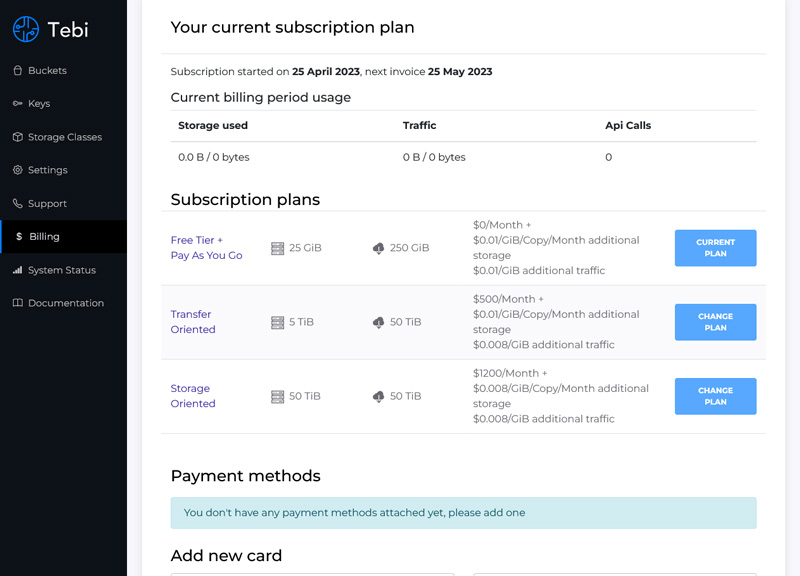Select the Keys icon in the sidebar
This screenshot has width=800, height=576.
pyautogui.click(x=18, y=104)
